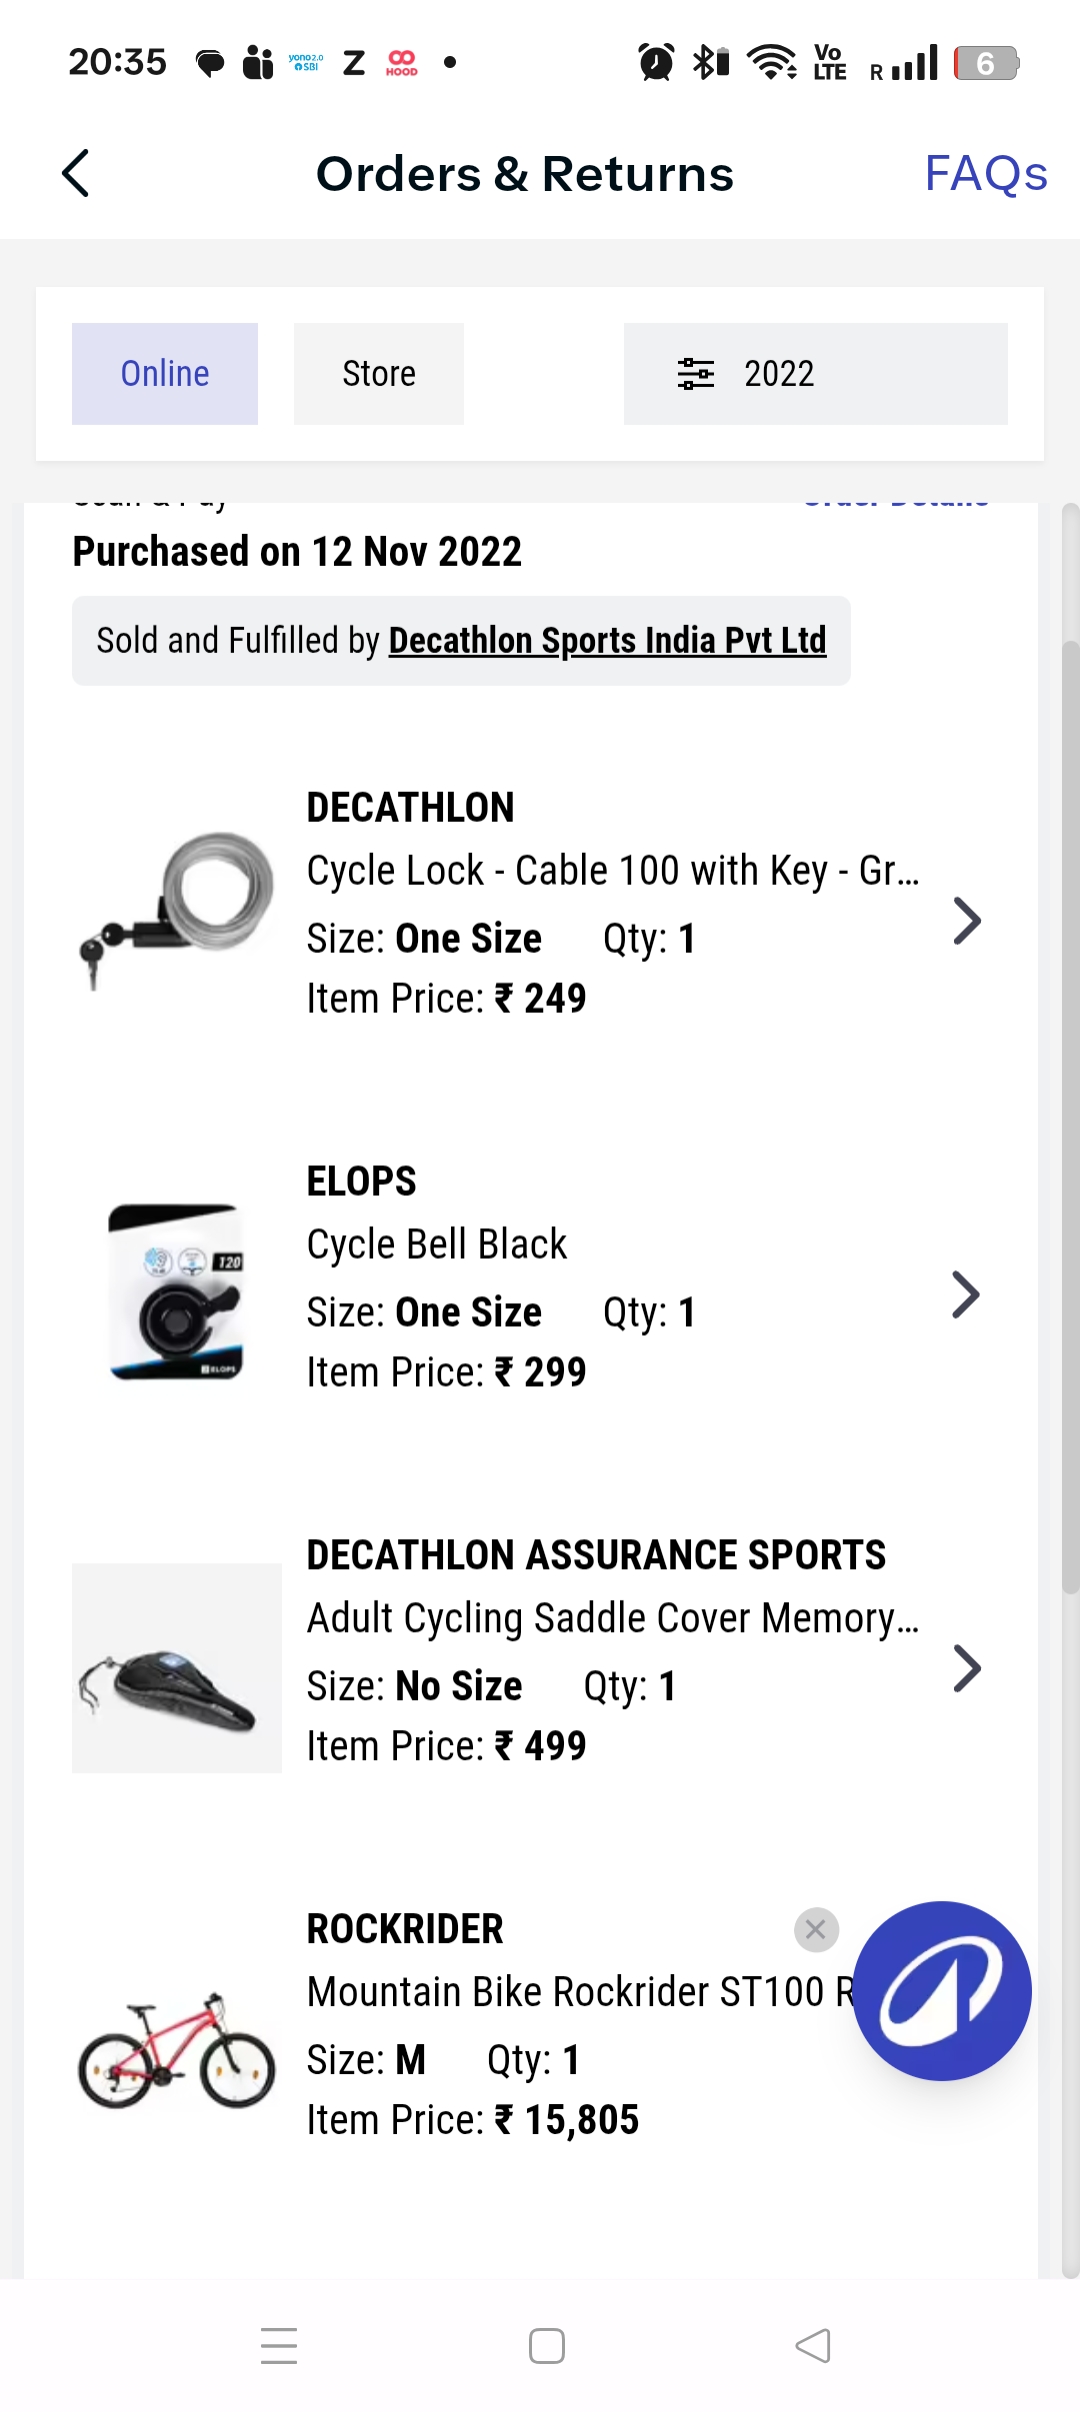Image resolution: width=1080 pixels, height=2412 pixels.
Task: Tap the back arrow icon
Action: (x=76, y=173)
